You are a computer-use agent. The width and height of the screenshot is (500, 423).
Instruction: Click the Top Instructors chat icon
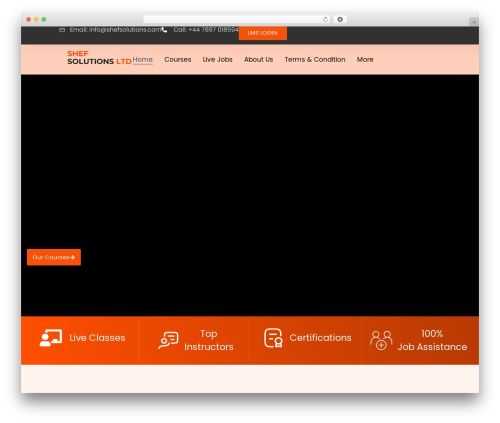click(x=168, y=340)
